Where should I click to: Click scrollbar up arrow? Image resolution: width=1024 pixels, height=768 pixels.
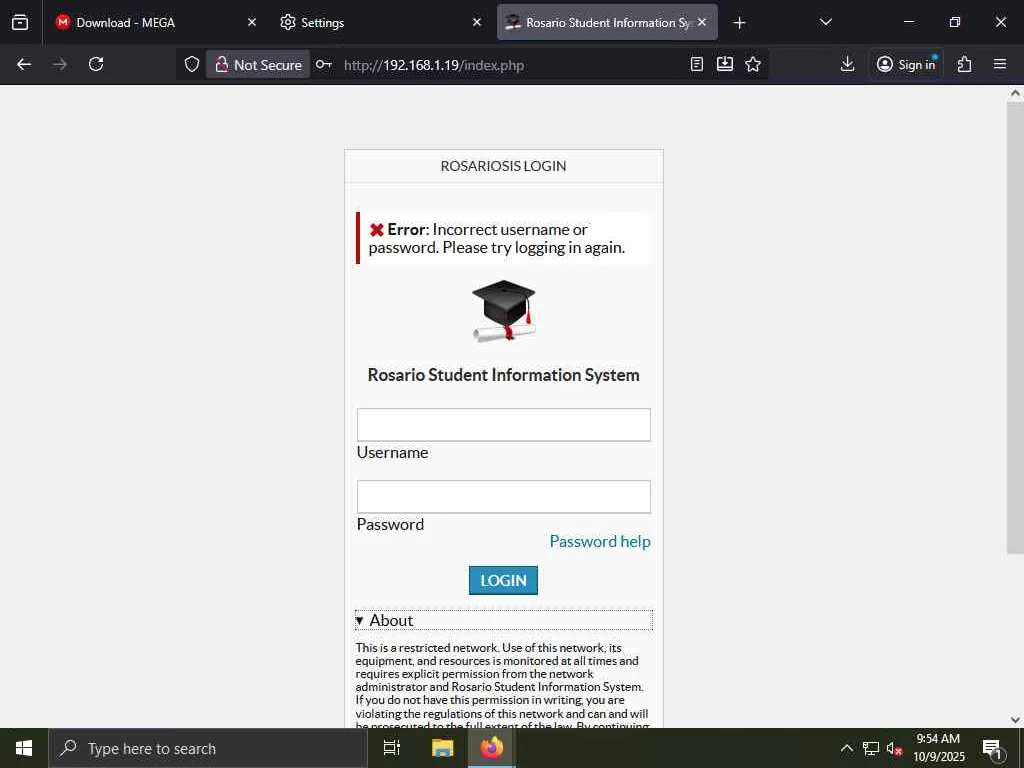pyautogui.click(x=1015, y=93)
